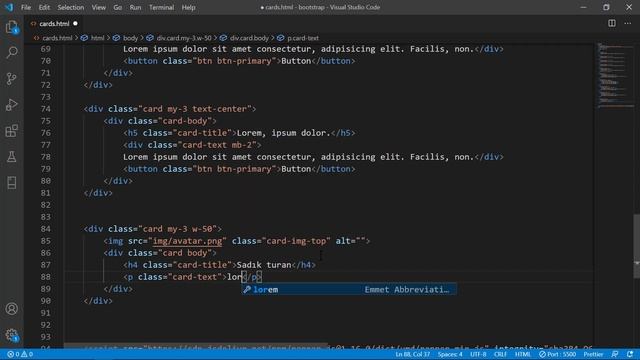Open the Extensions view

pyautogui.click(x=12, y=131)
